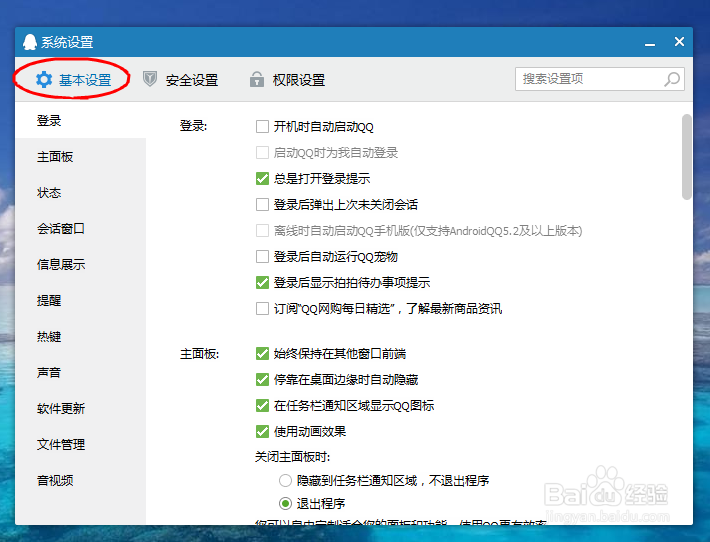The width and height of the screenshot is (710, 542).
Task: Switch to the 安全设置 tab
Action: (181, 80)
